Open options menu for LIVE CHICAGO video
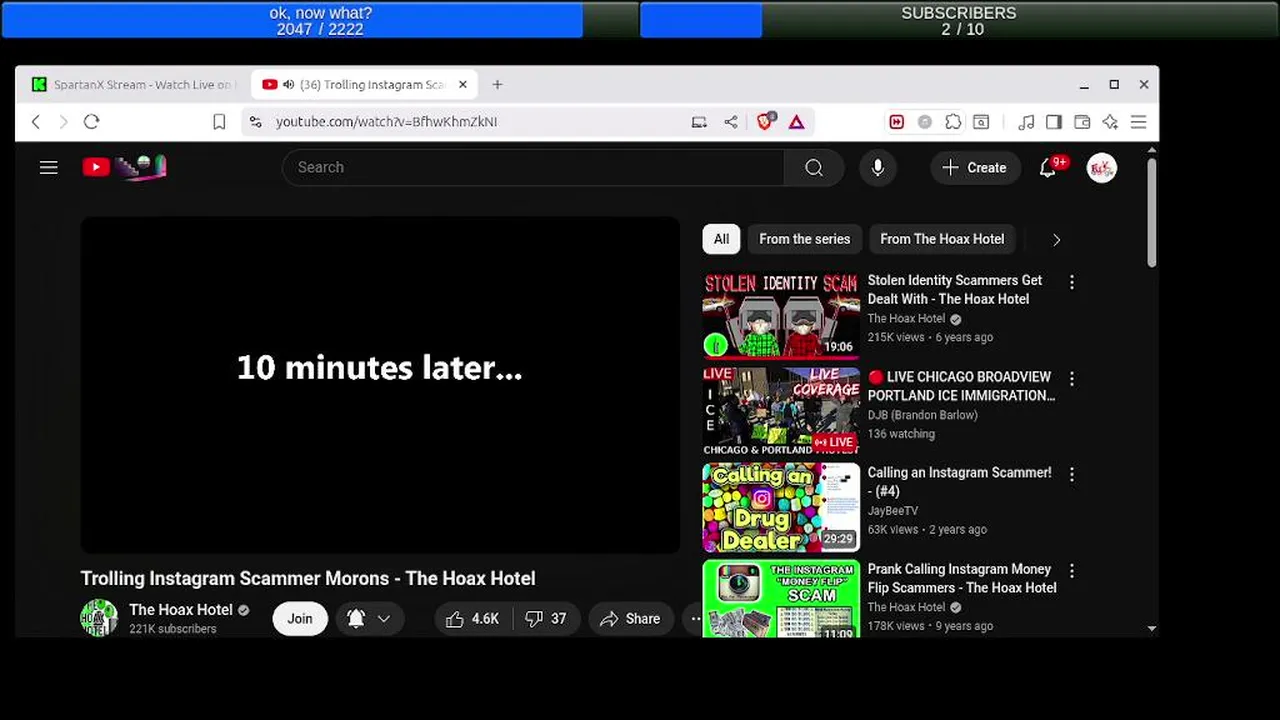The height and width of the screenshot is (720, 1280). coord(1072,379)
